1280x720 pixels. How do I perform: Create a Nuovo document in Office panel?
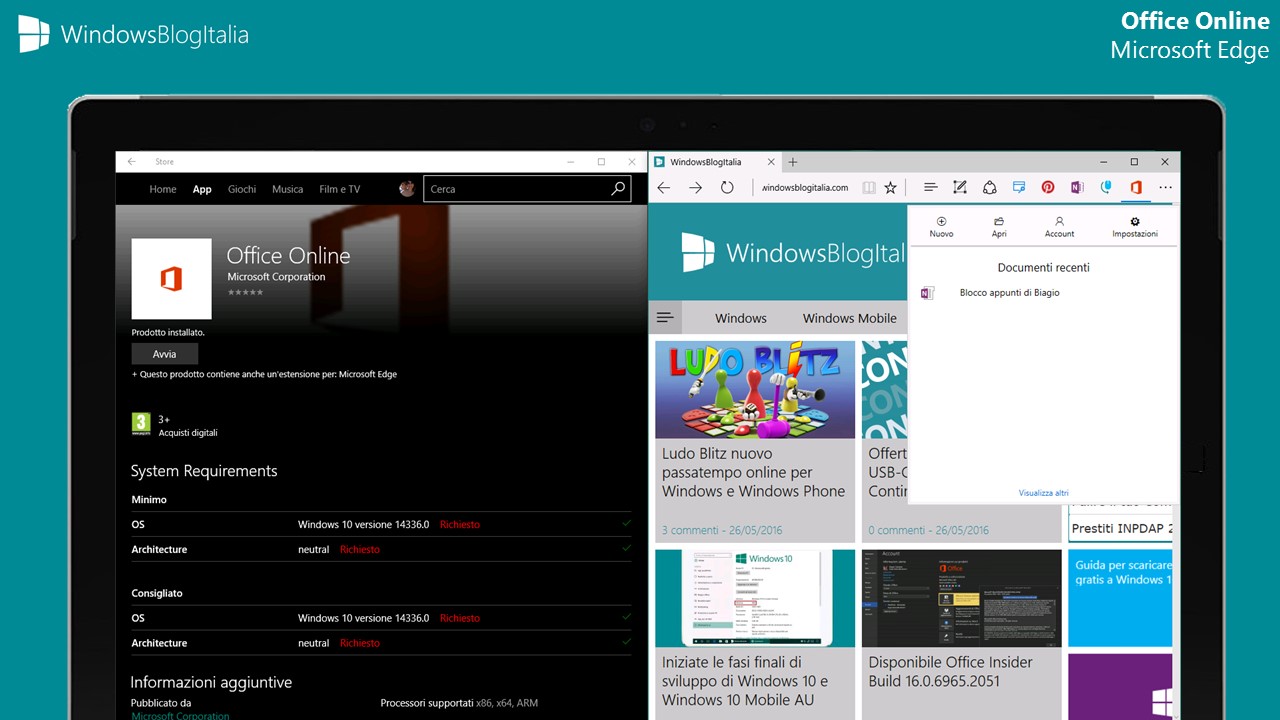(941, 227)
